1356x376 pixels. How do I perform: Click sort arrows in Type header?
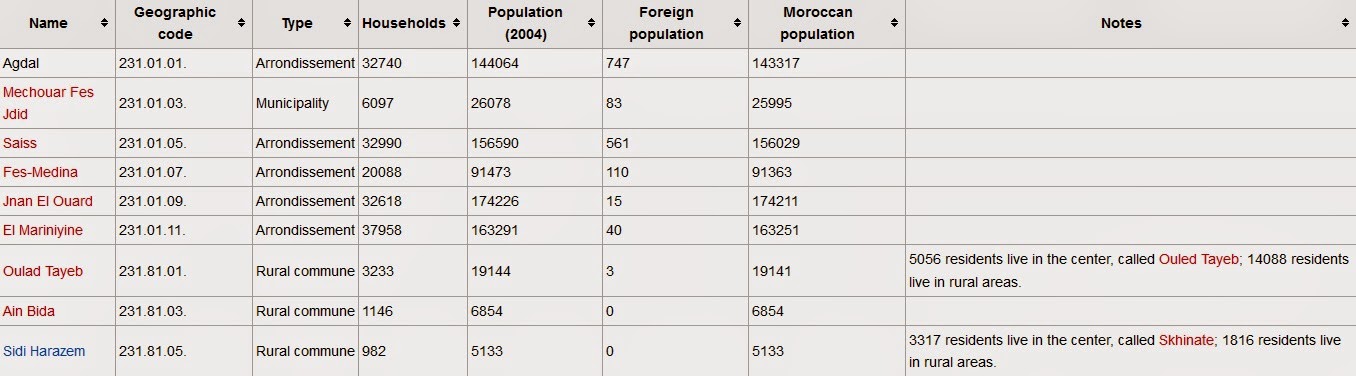[347, 23]
